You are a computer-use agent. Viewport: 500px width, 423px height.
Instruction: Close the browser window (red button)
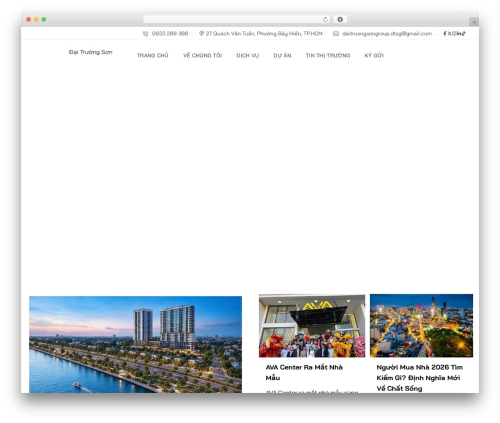[29, 20]
